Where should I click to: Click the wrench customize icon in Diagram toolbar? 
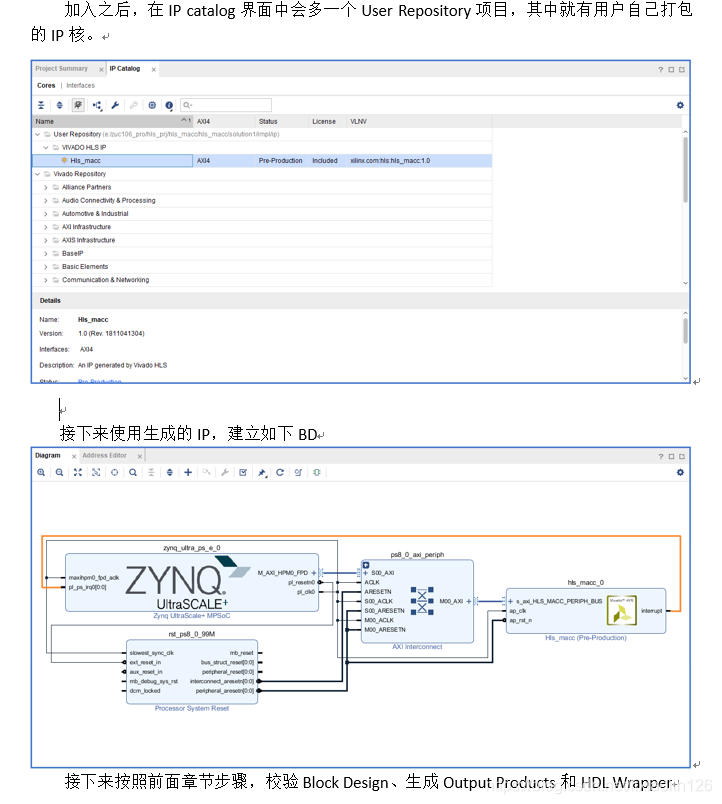pos(225,473)
